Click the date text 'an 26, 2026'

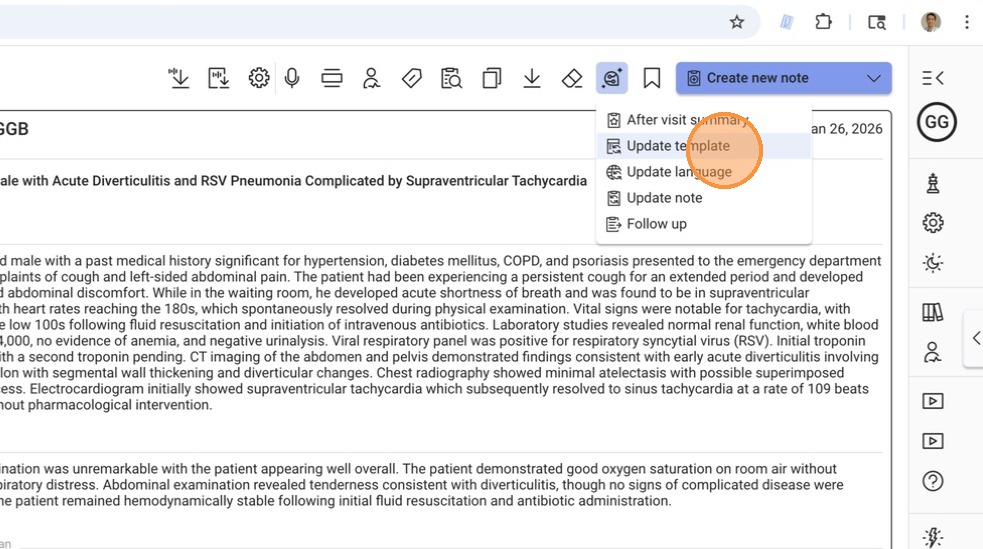(x=847, y=129)
